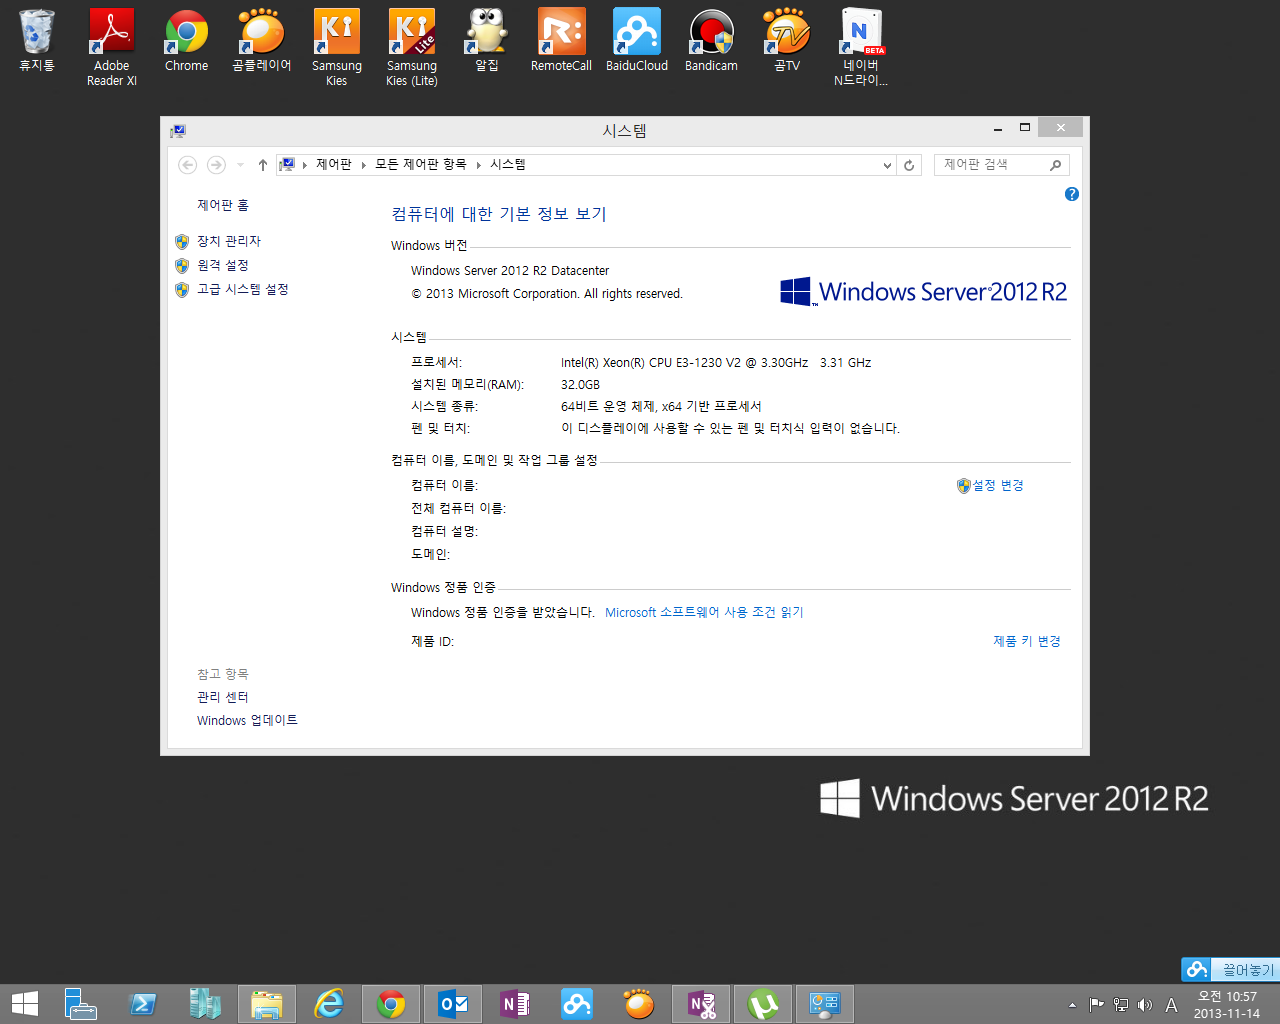The image size is (1280, 1024).
Task: Go back with the navigation arrow
Action: tap(187, 165)
